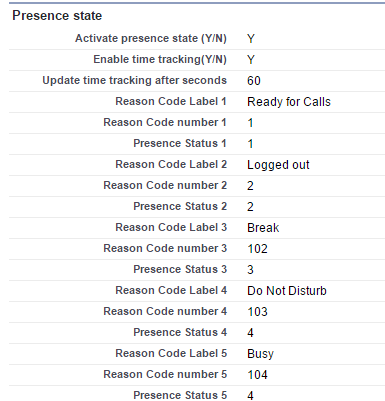
Task: Select the Presence Status 2 value
Action: (250, 207)
